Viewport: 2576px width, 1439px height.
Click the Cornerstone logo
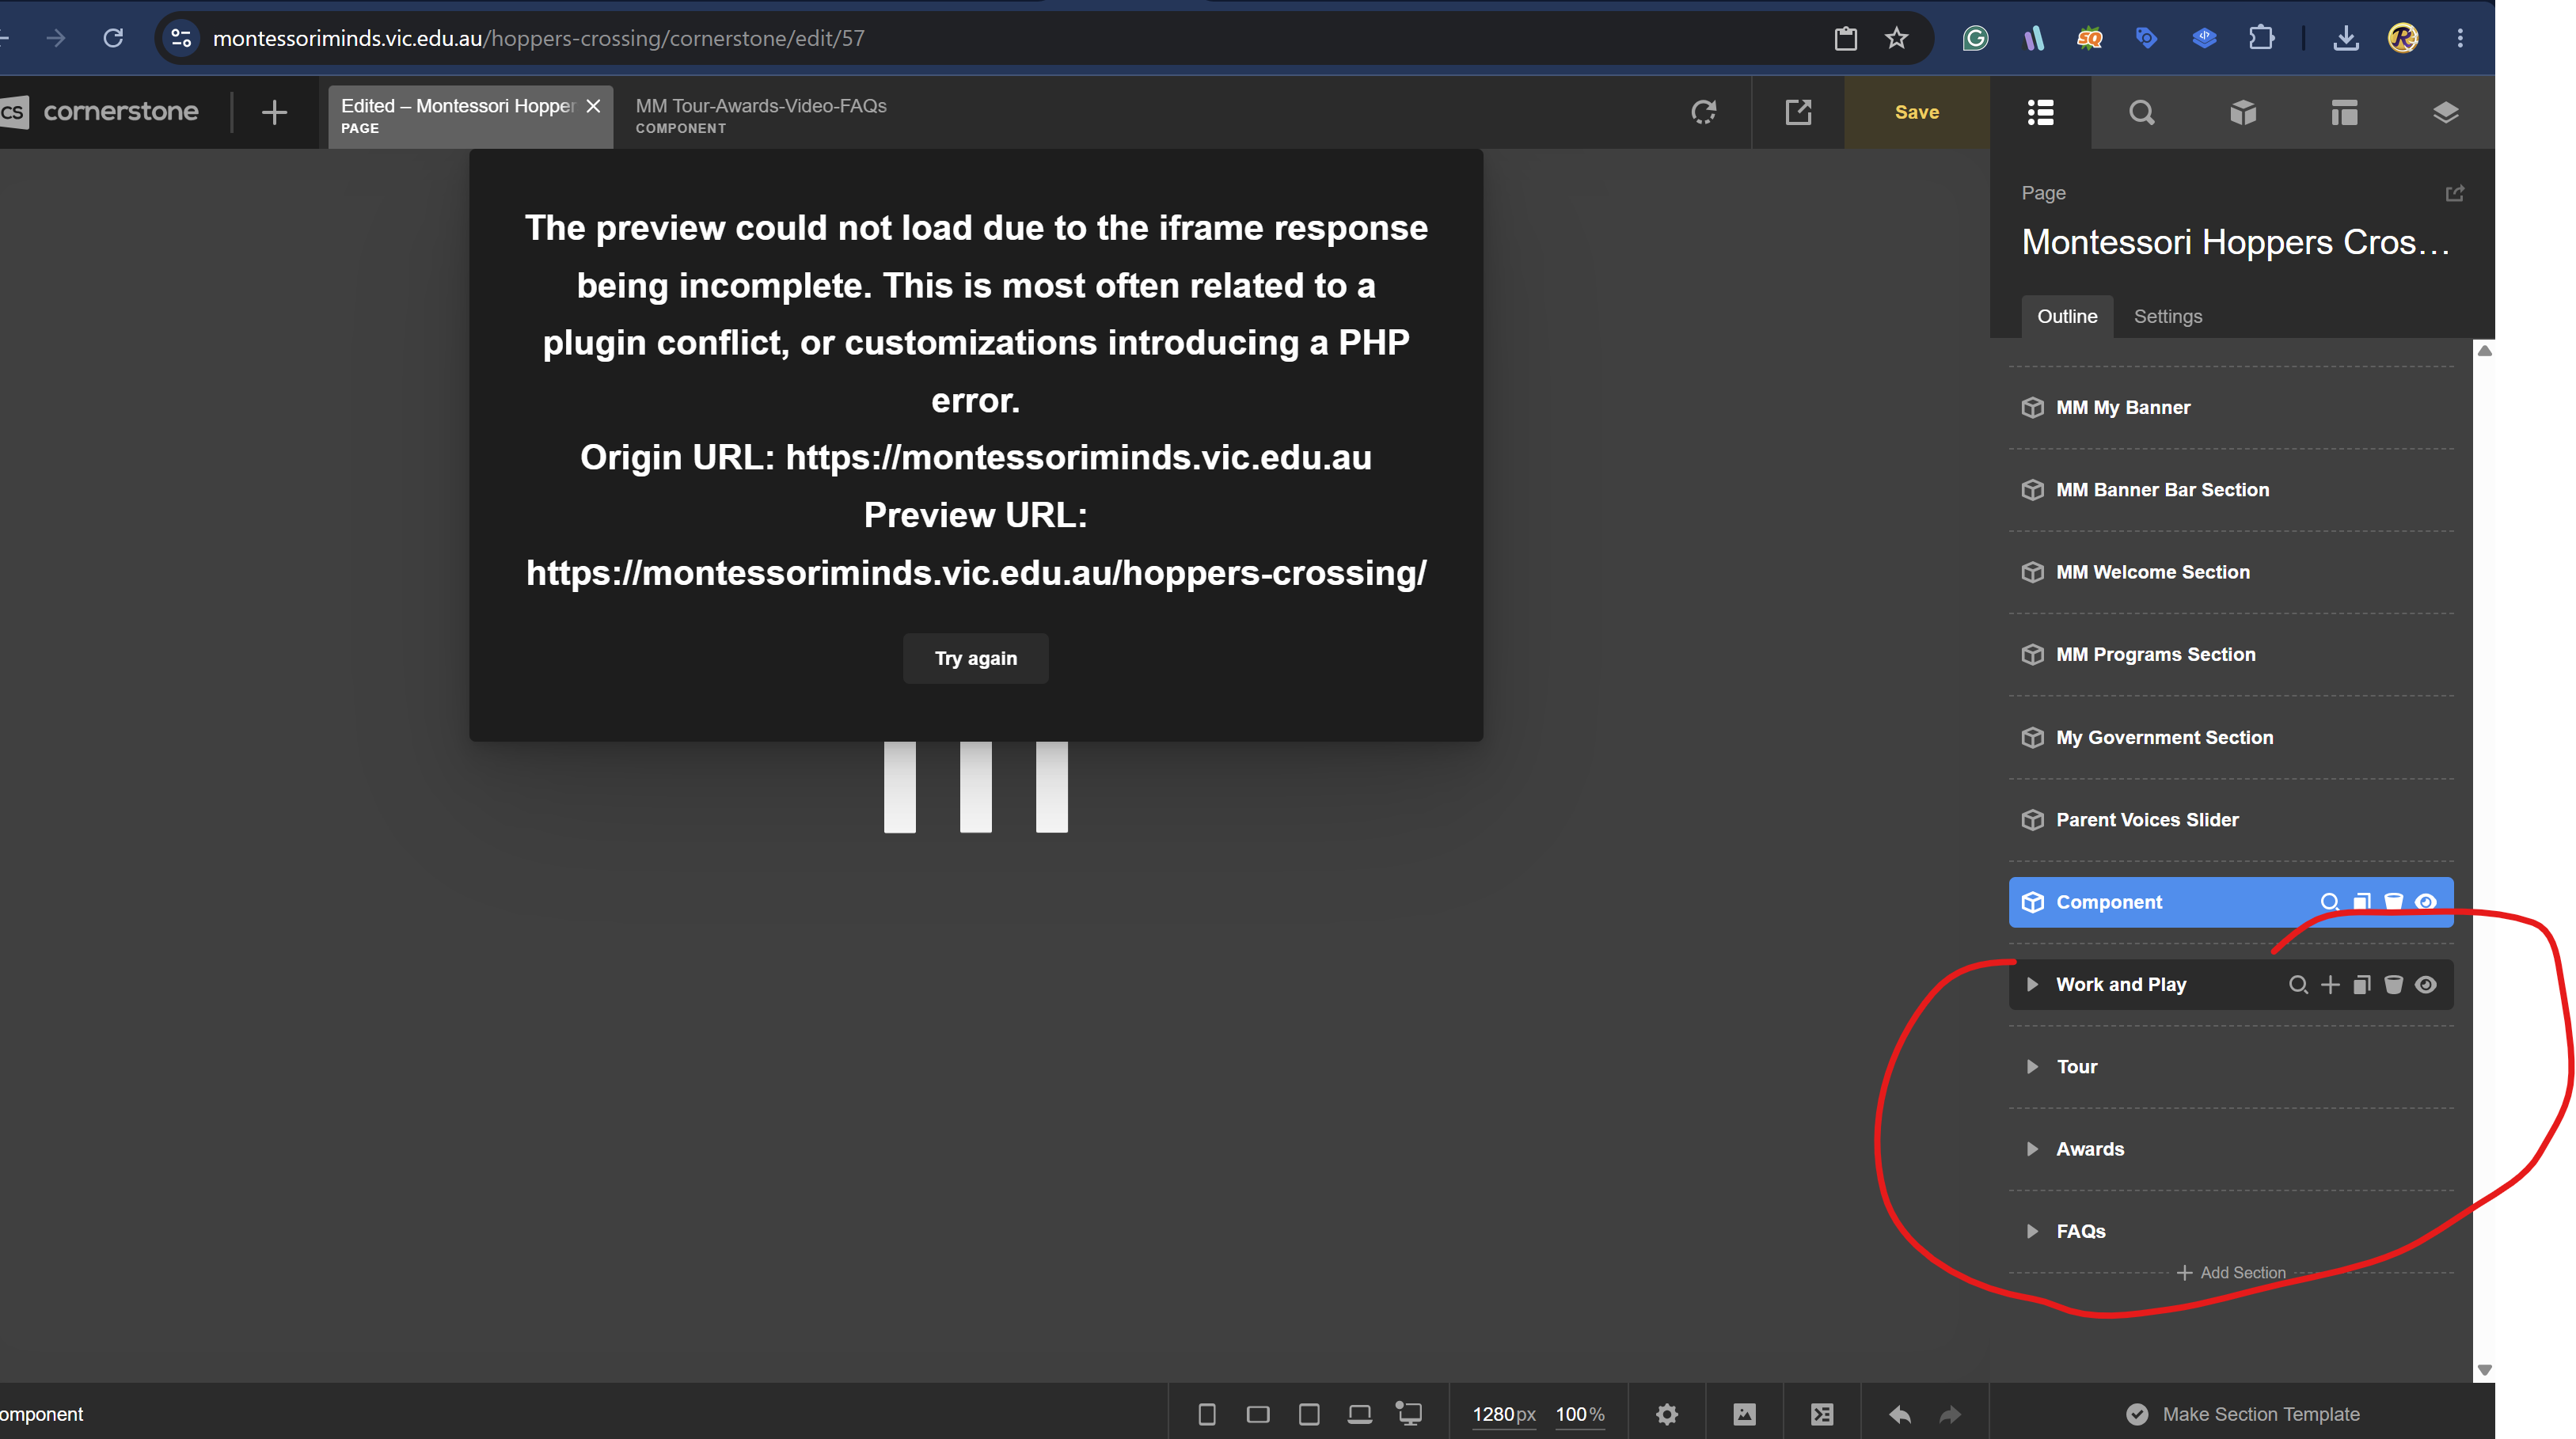(100, 111)
